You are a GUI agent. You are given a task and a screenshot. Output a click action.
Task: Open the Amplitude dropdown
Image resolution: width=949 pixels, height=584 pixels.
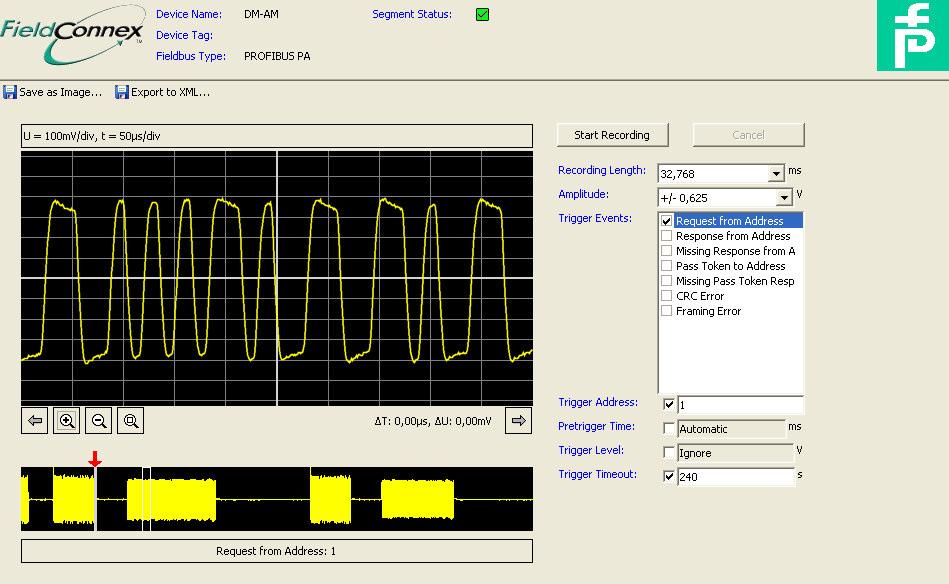784,198
